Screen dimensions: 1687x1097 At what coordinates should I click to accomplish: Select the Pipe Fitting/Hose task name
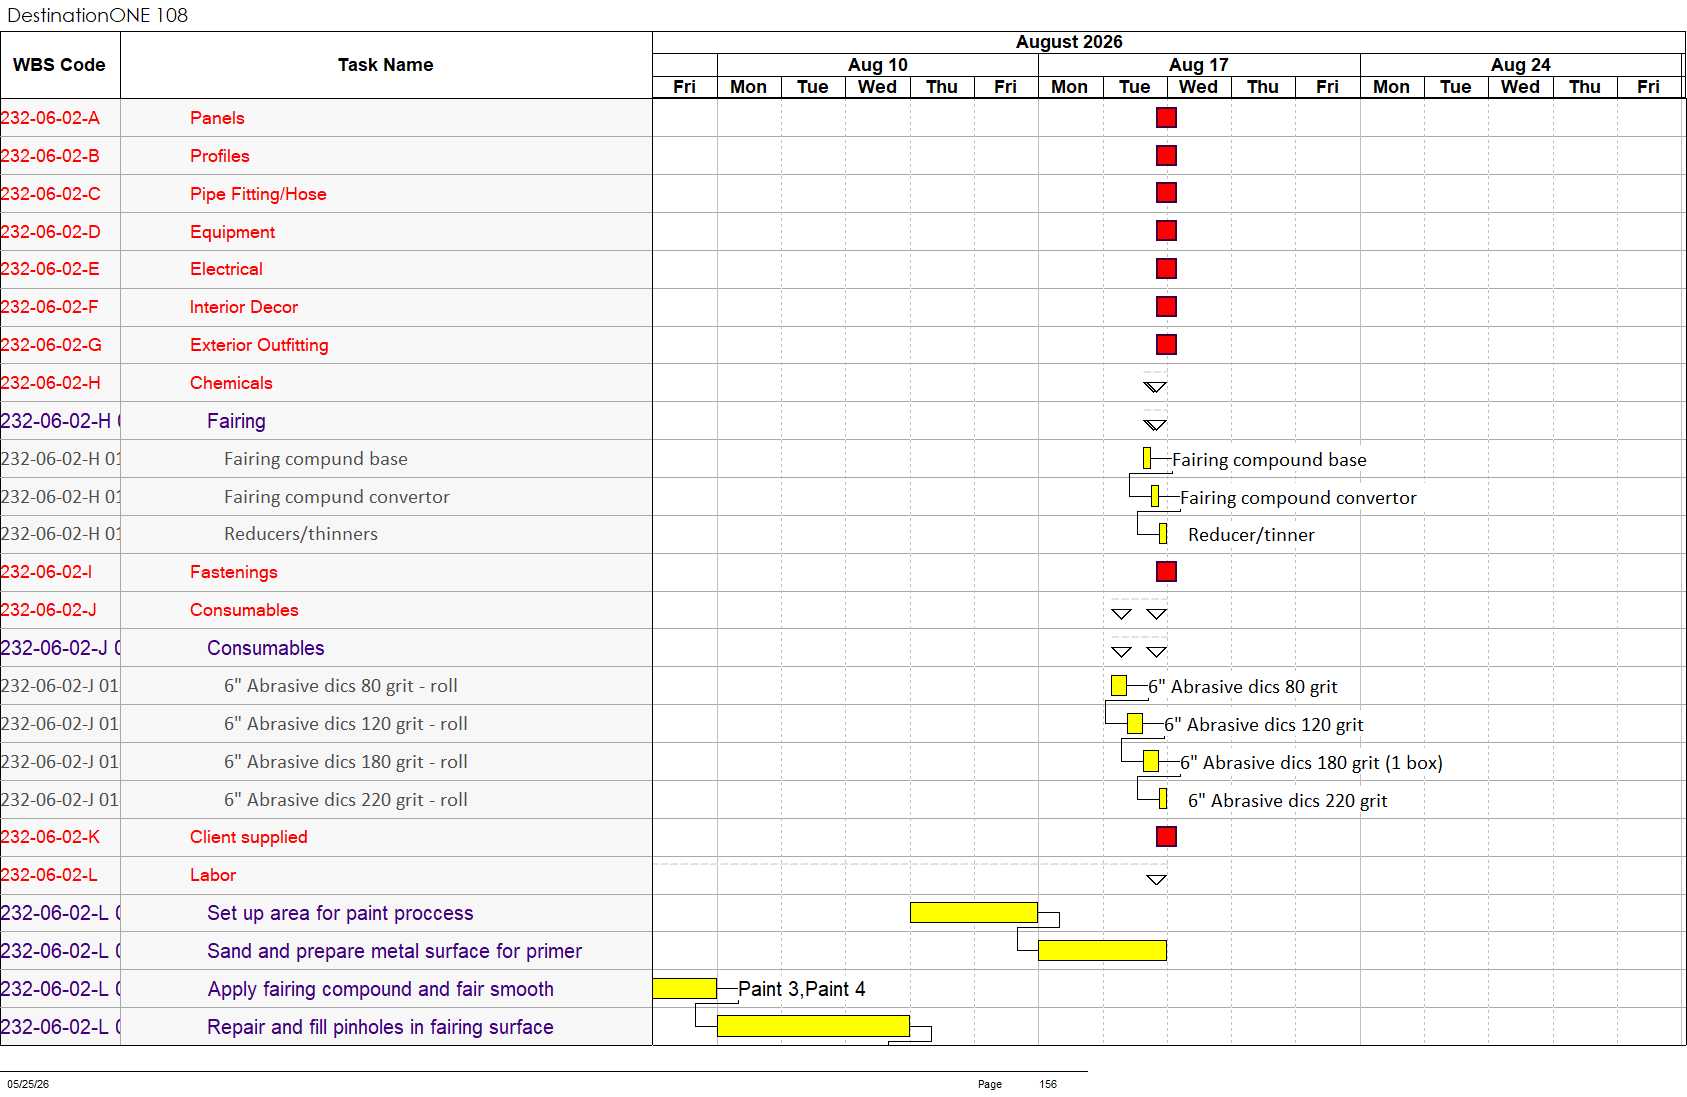[x=258, y=194]
